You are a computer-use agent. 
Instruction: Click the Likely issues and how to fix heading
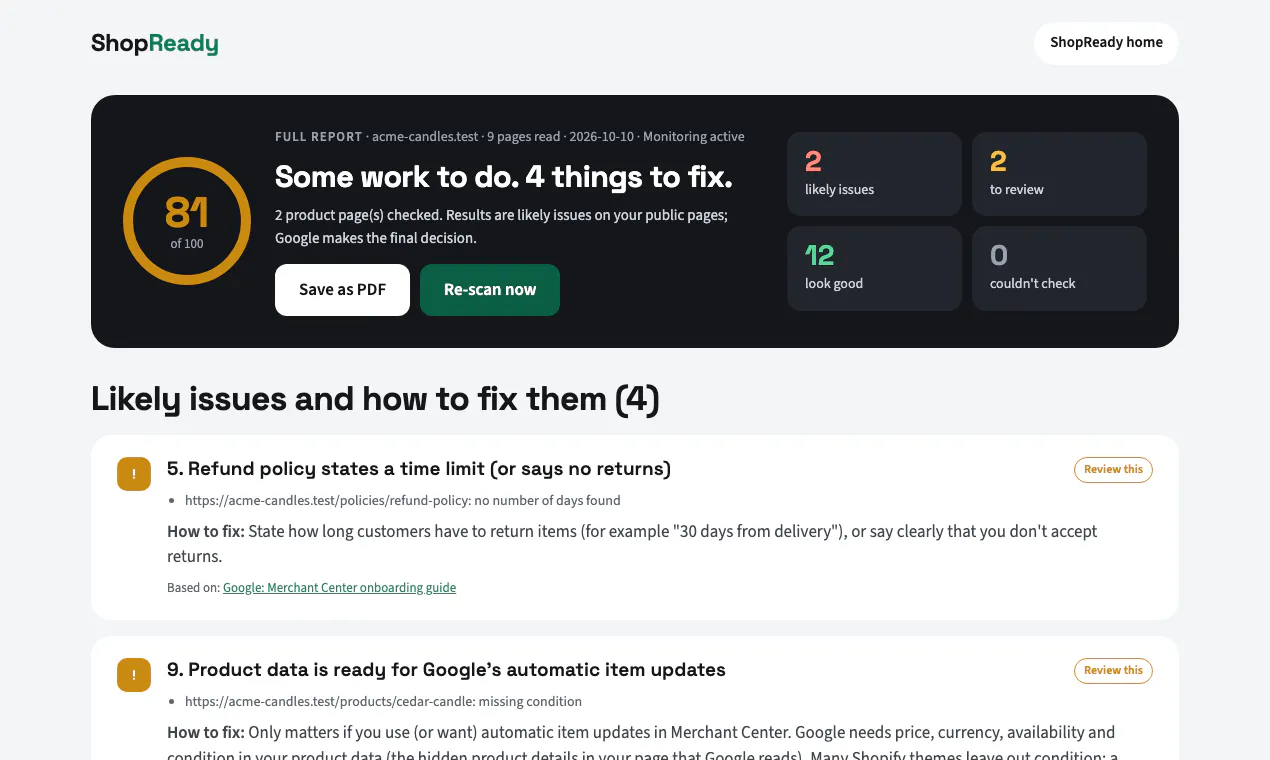point(375,399)
